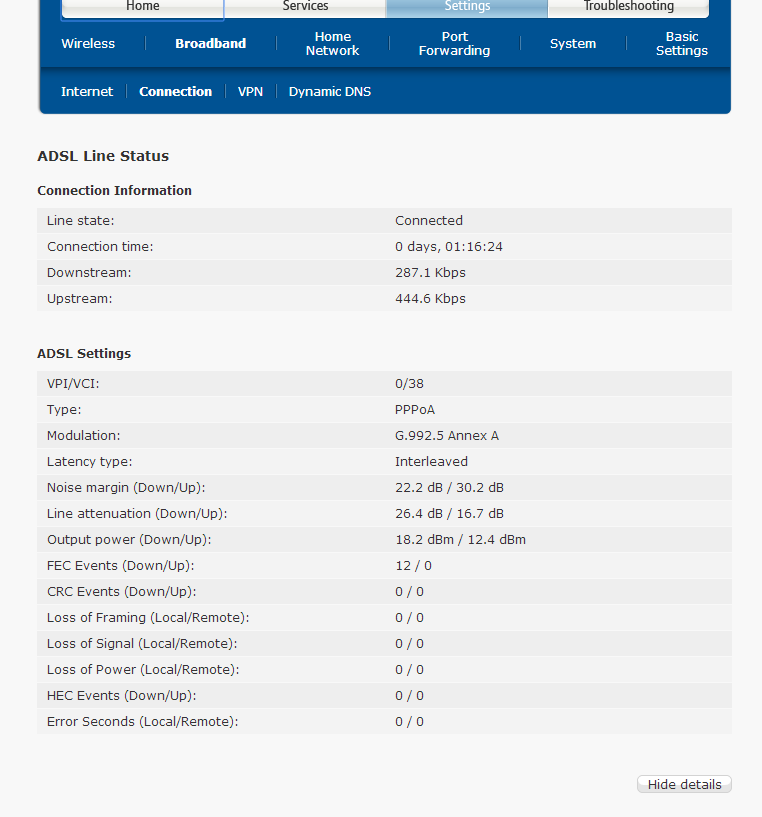Click the ADSL Line Status heading

click(x=103, y=156)
